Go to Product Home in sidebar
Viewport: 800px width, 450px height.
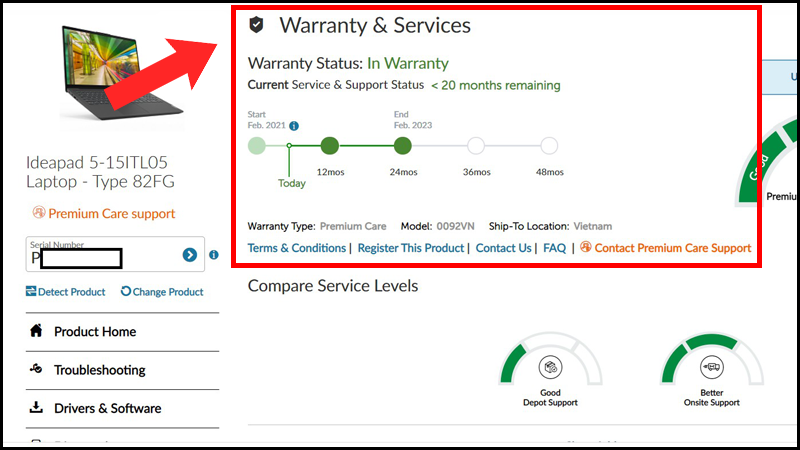coord(94,331)
